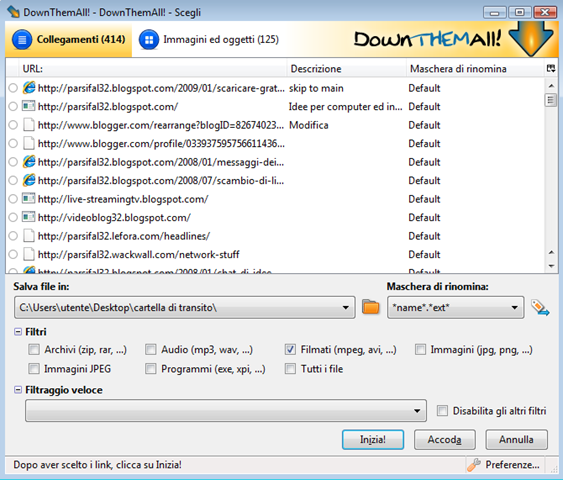The height and width of the screenshot is (480, 563).
Task: Click the IE icon of the scaricare-grat link
Action: [29, 88]
